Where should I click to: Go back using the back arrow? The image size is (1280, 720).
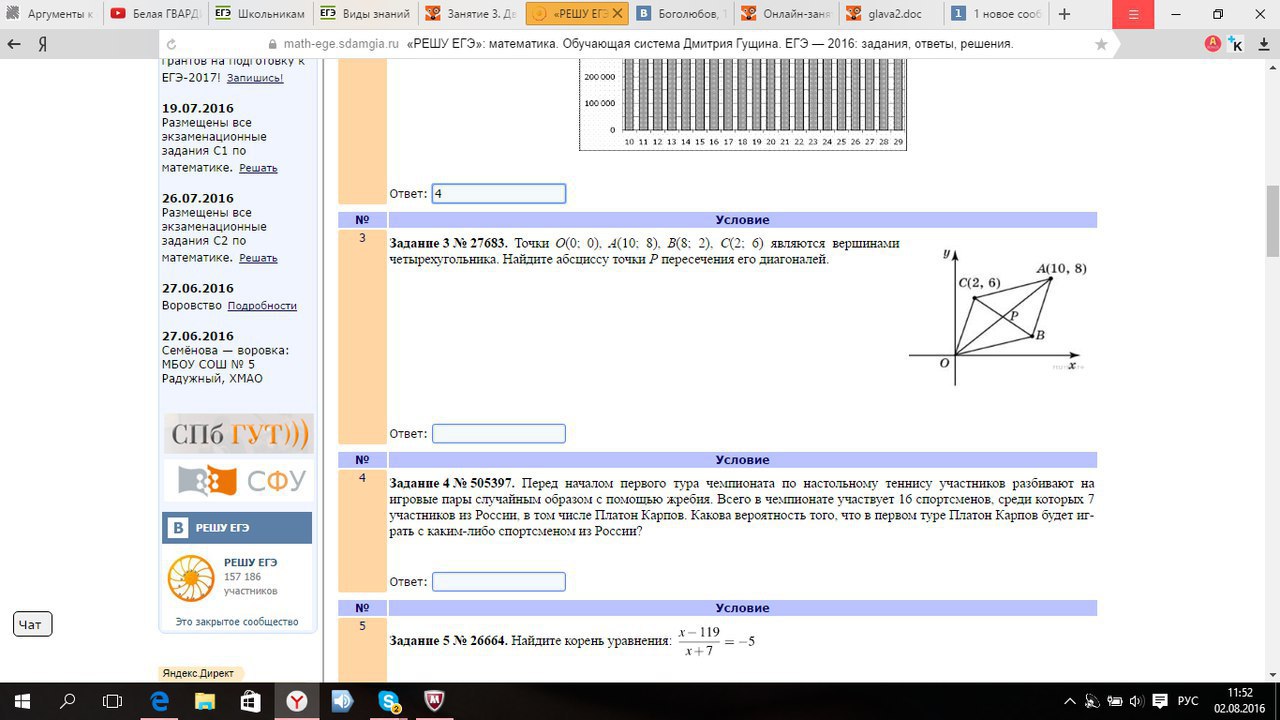(13, 44)
